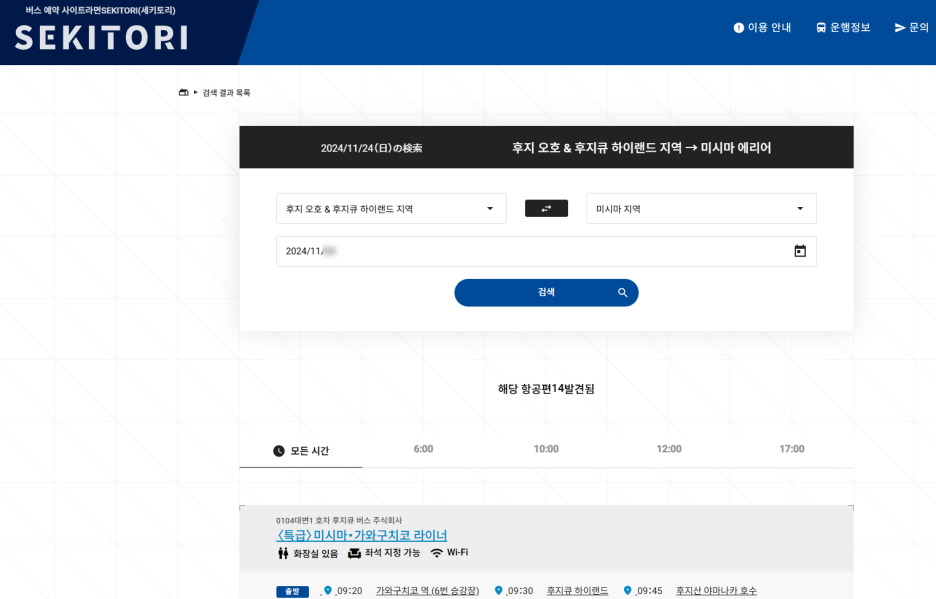The height and width of the screenshot is (599, 936).
Task: Select 0104대변1 호차 후지큐 버스 주식회사 text
Action: (x=339, y=521)
